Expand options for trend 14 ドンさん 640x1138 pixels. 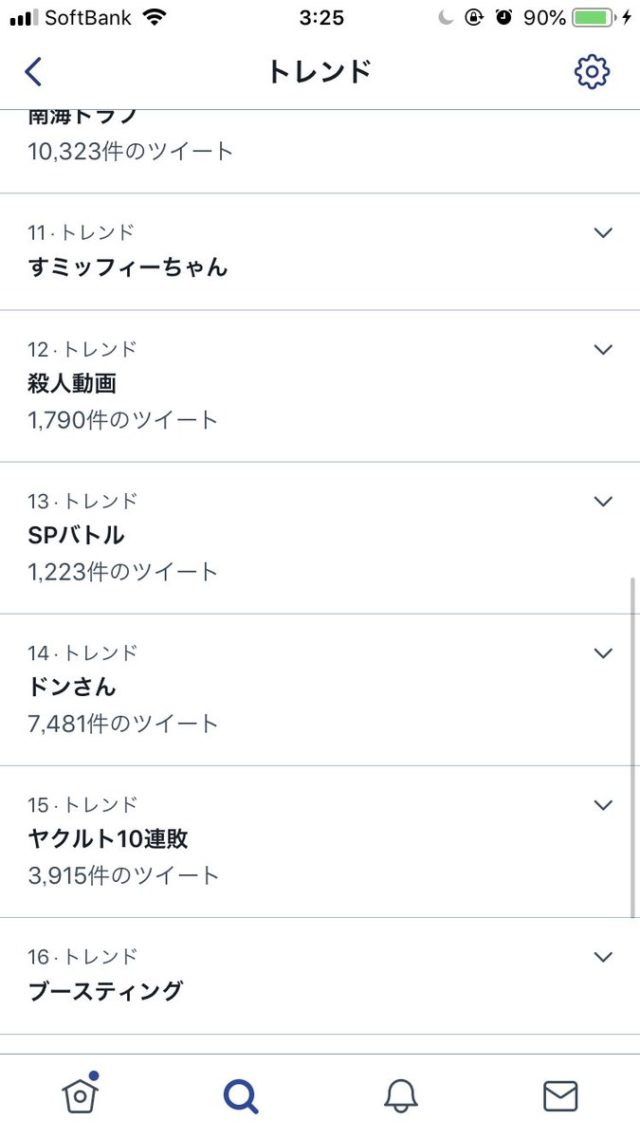[x=602, y=654]
